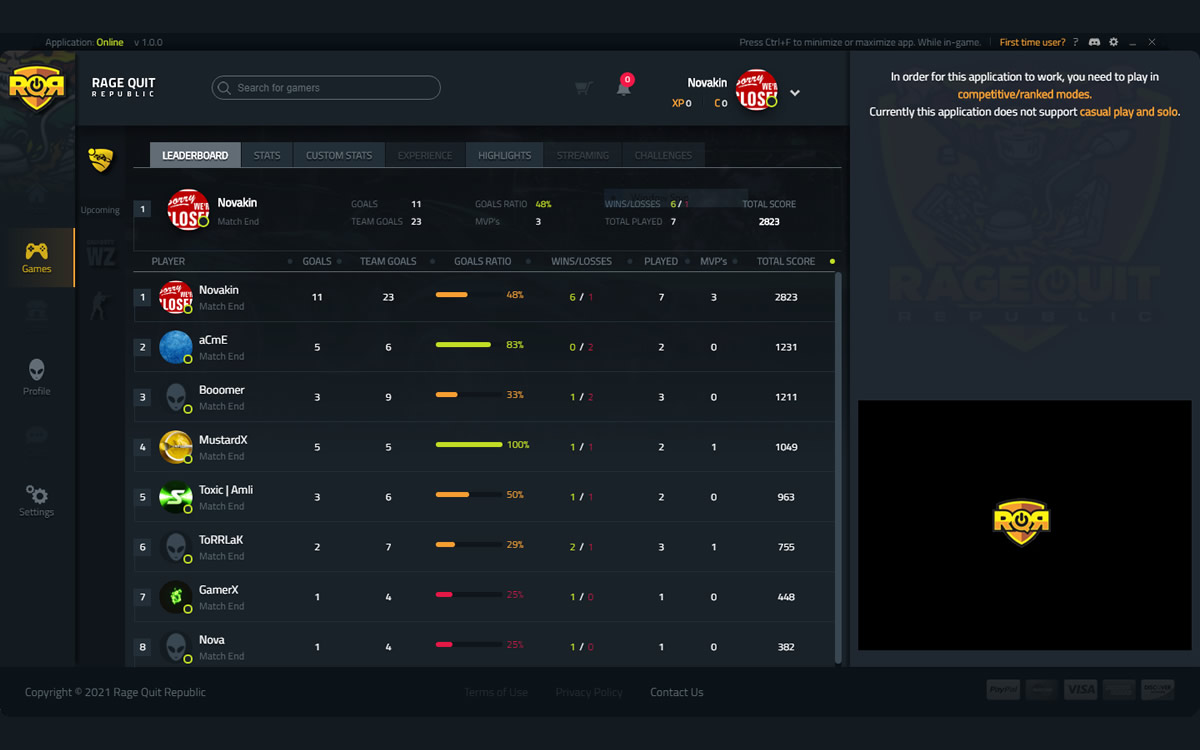Open the shopping cart icon

point(583,88)
